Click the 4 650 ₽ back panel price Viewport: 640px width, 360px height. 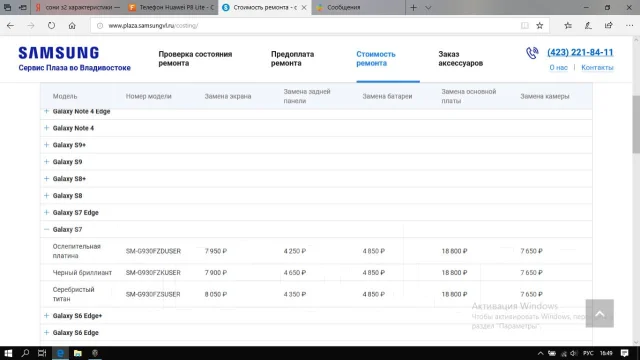click(x=295, y=273)
